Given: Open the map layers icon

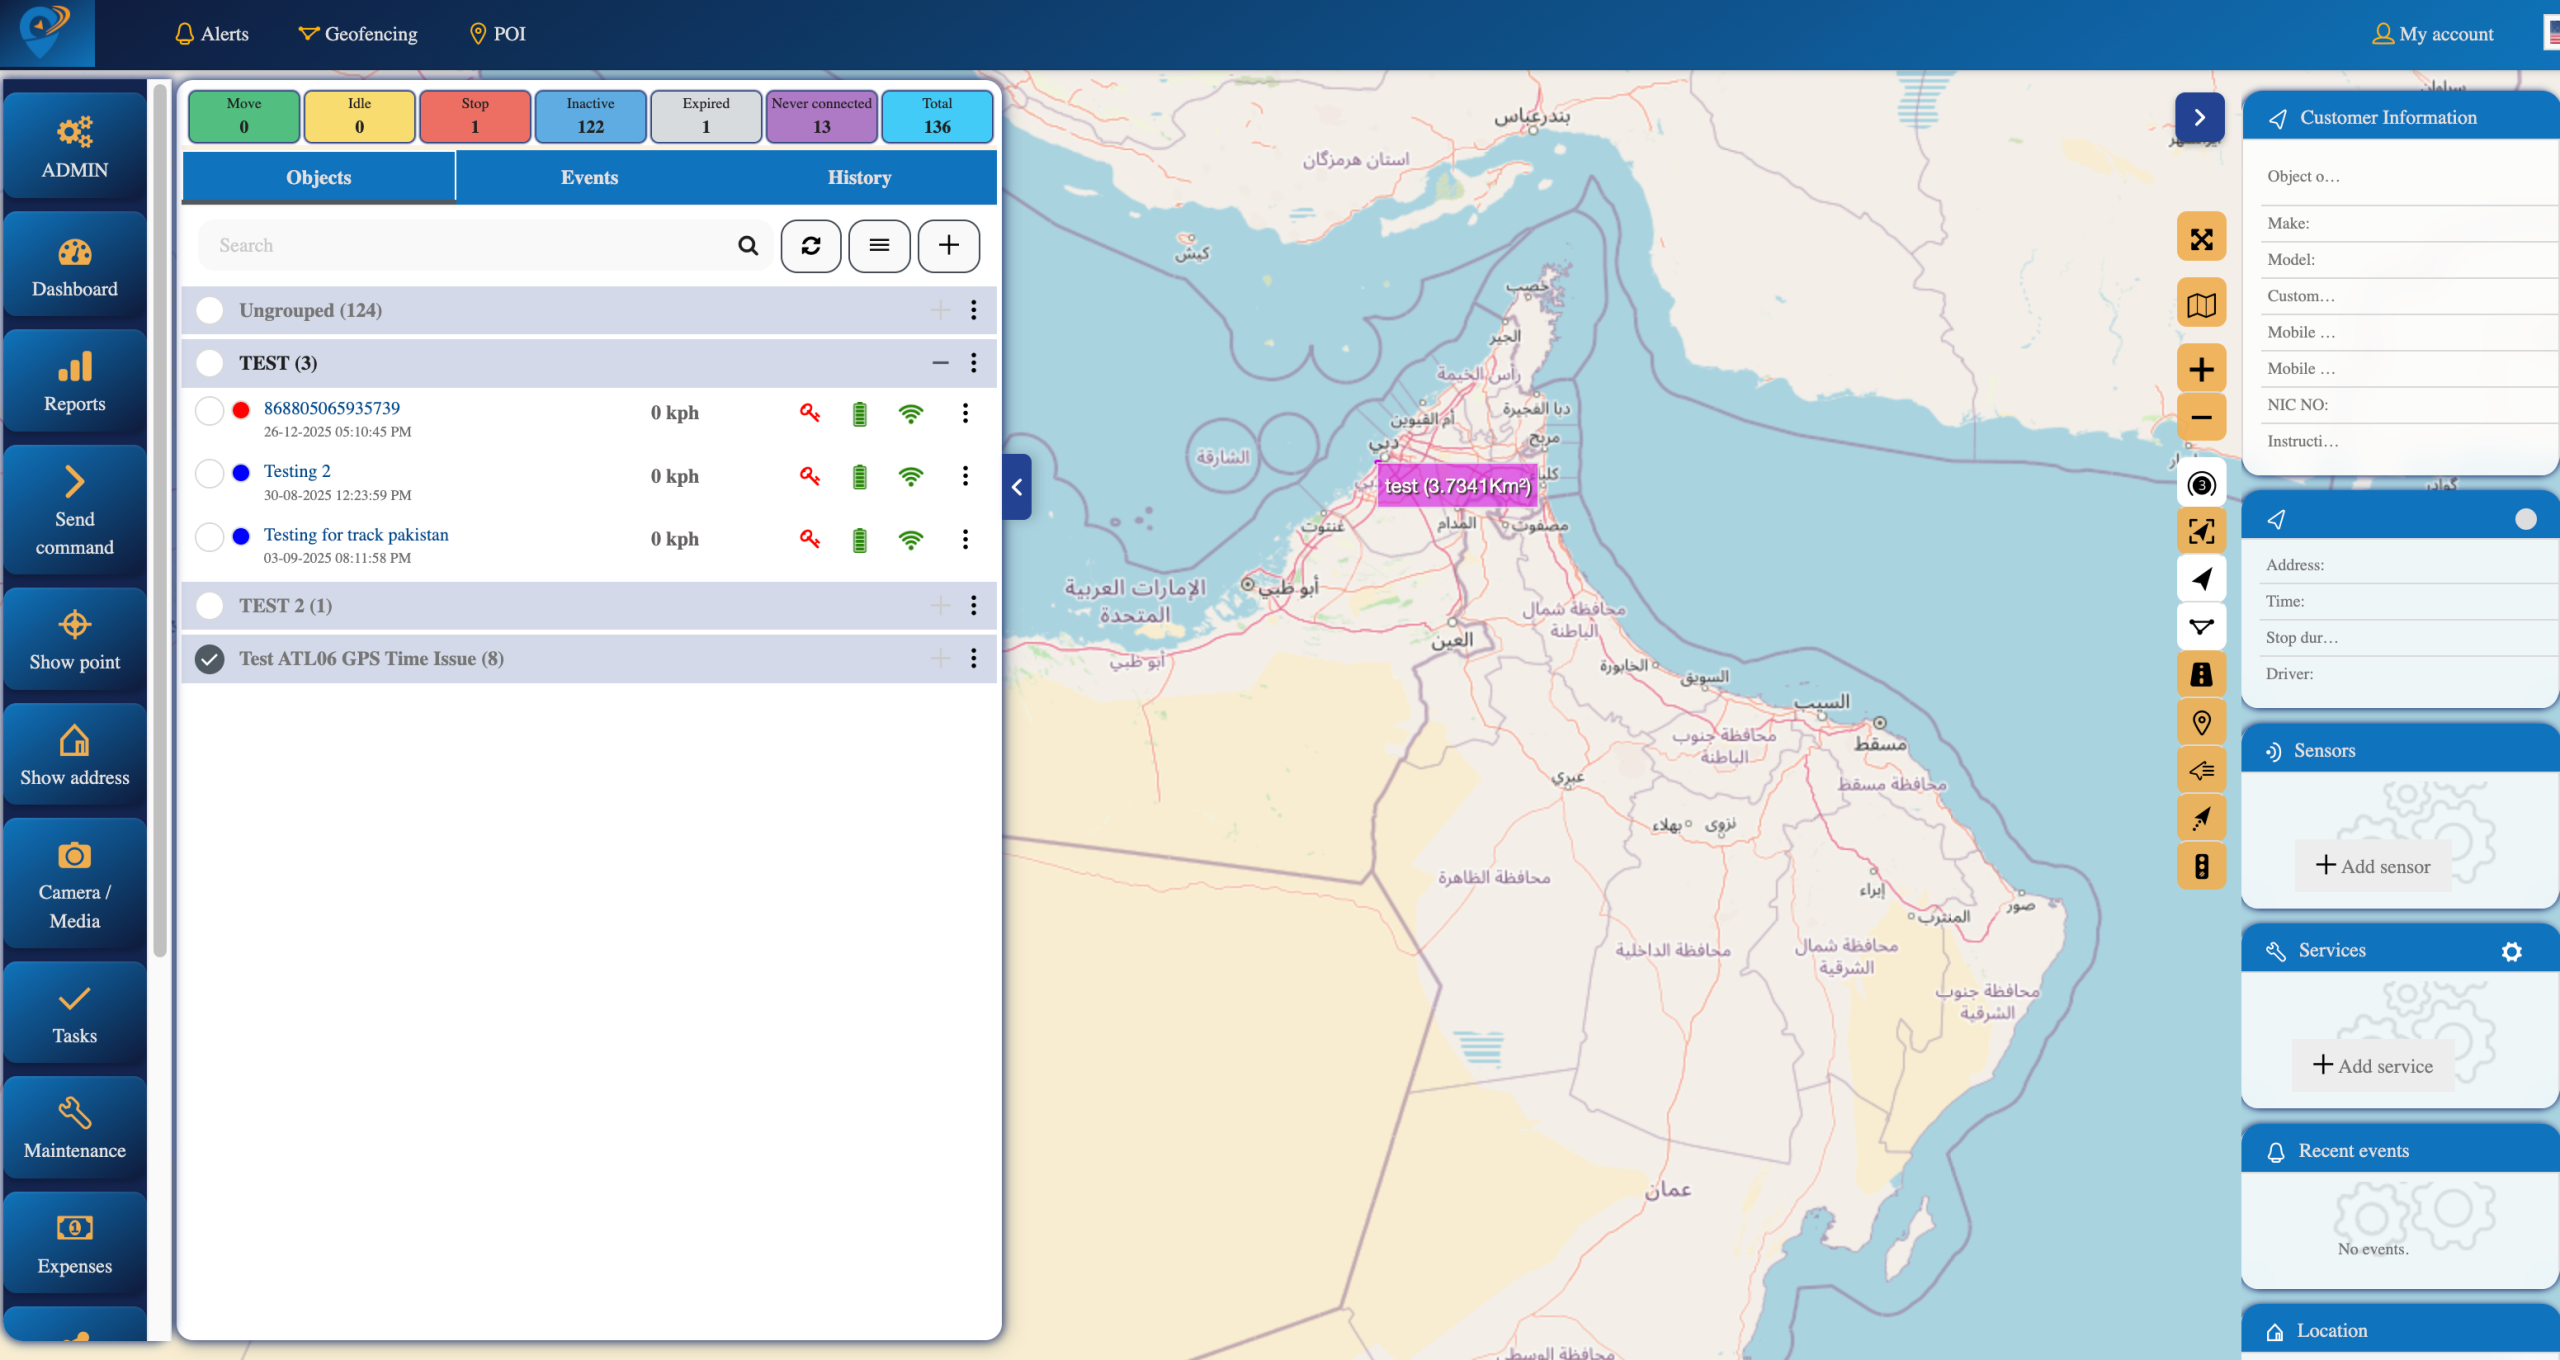Looking at the screenshot, I should tap(2201, 304).
